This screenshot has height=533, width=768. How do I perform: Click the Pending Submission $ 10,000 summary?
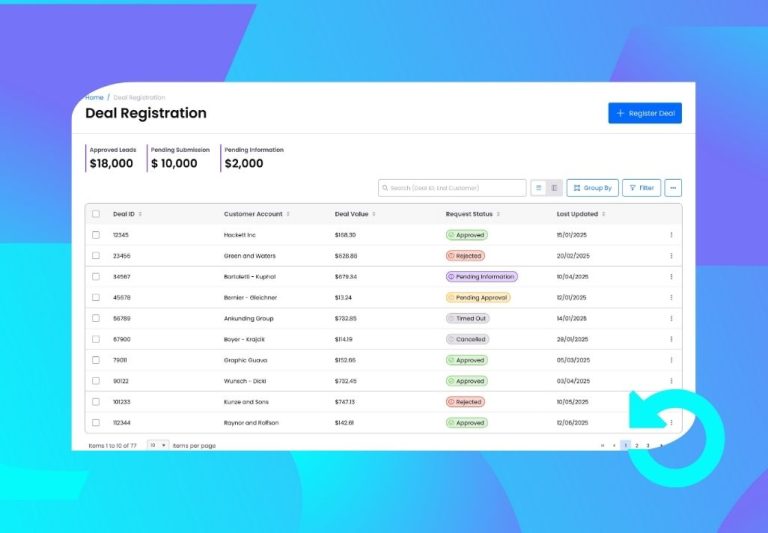click(x=179, y=158)
